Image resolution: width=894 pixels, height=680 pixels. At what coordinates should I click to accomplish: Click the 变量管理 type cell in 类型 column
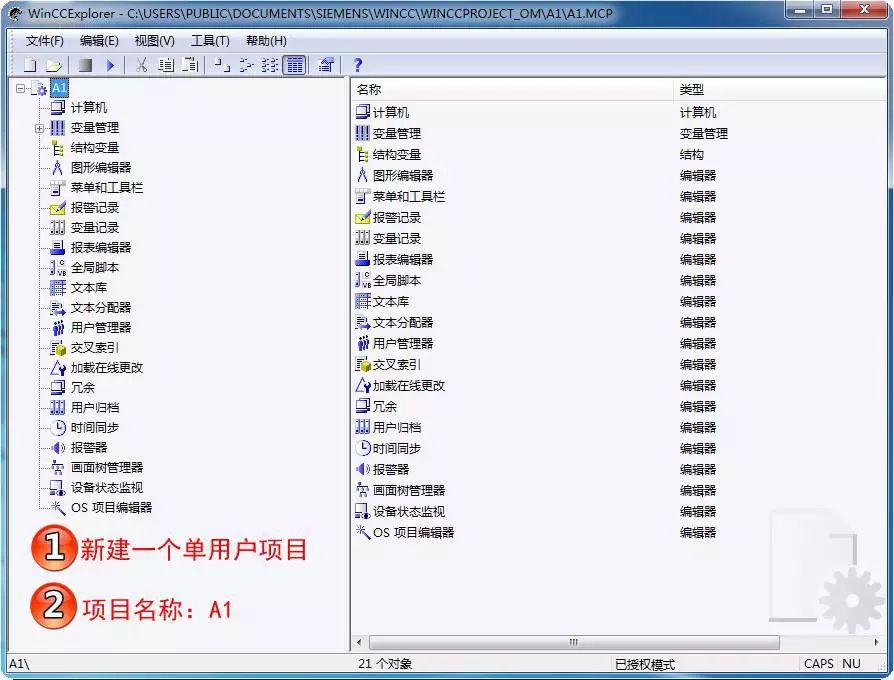pos(704,133)
